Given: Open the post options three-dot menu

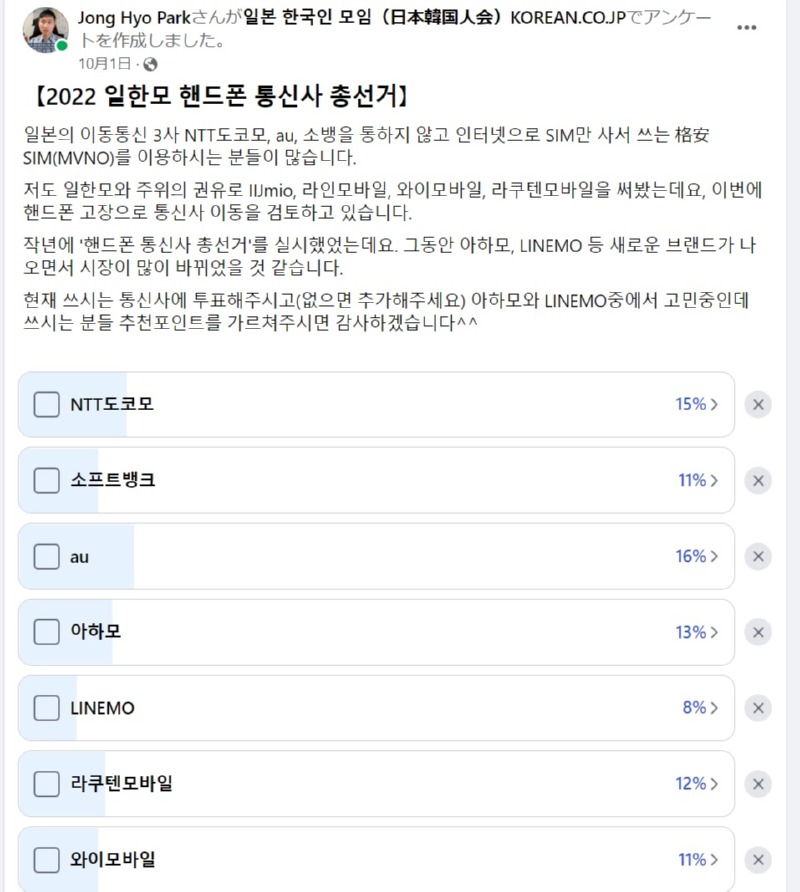Looking at the screenshot, I should click(747, 27).
